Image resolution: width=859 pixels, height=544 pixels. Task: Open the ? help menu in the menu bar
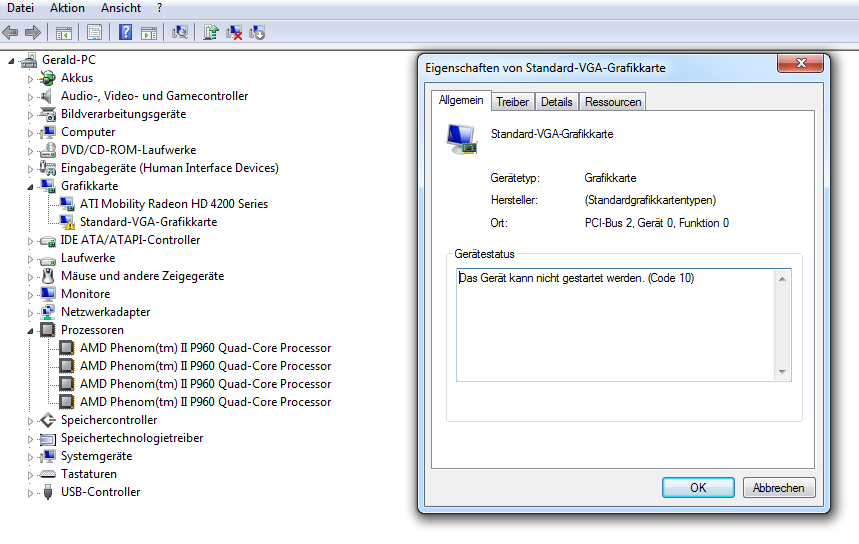pyautogui.click(x=159, y=8)
